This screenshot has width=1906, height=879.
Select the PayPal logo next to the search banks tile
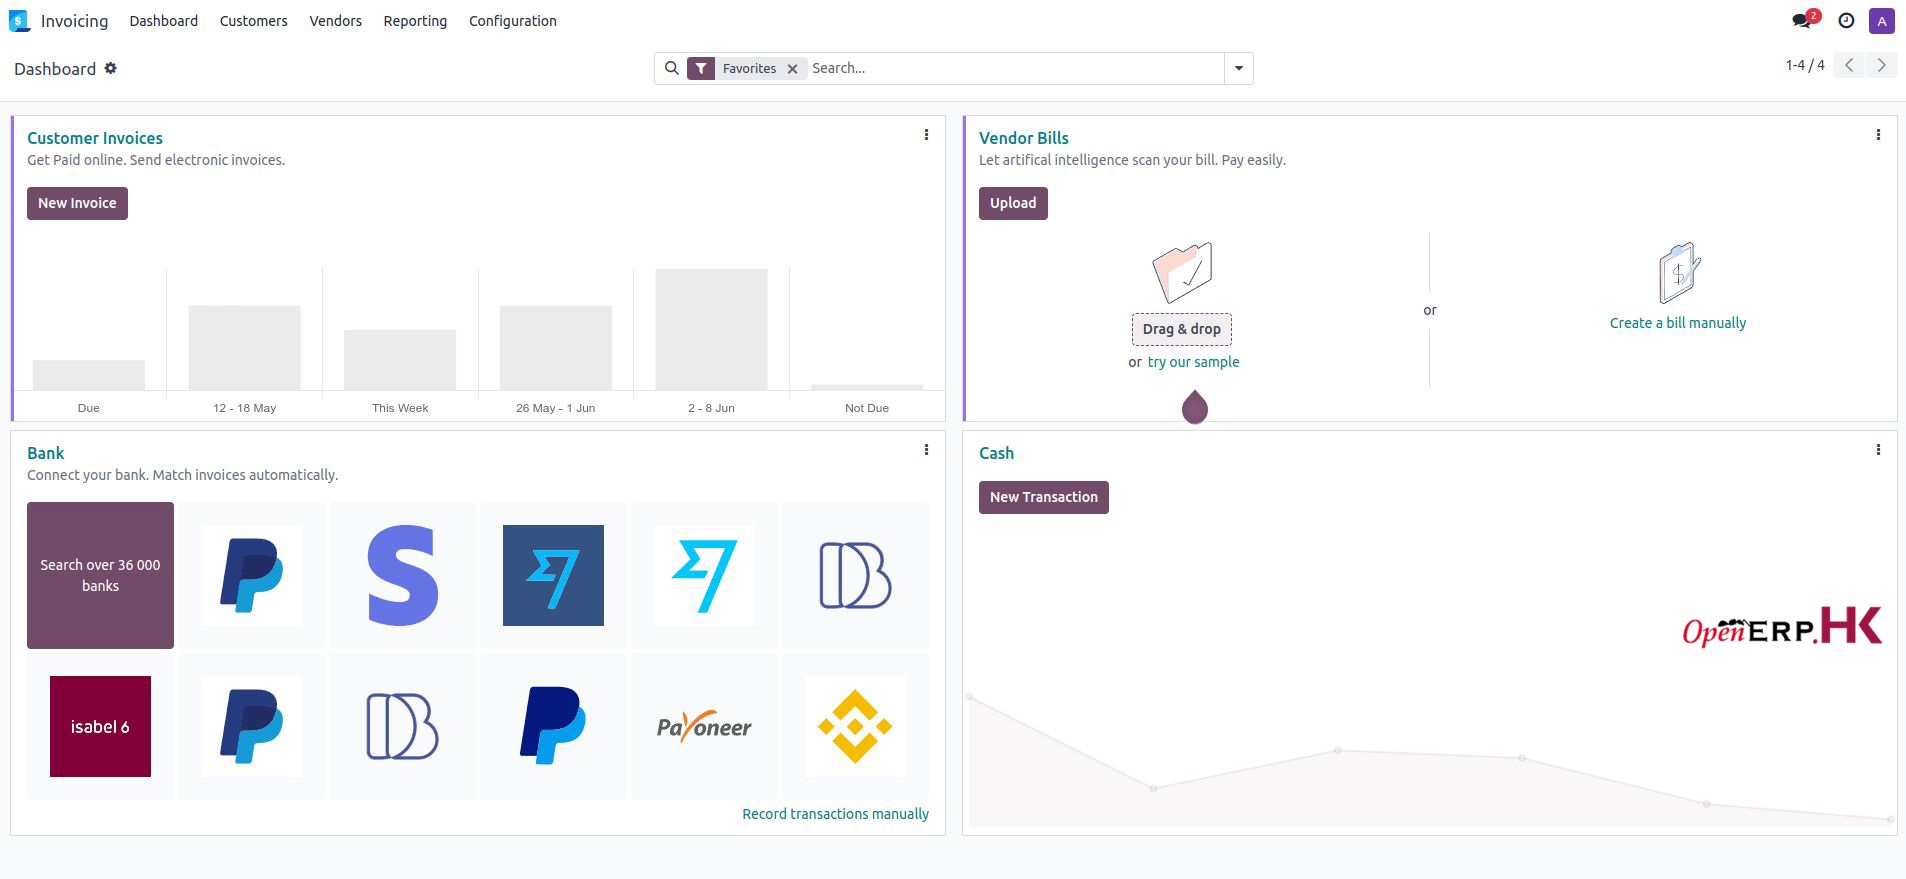click(251, 576)
